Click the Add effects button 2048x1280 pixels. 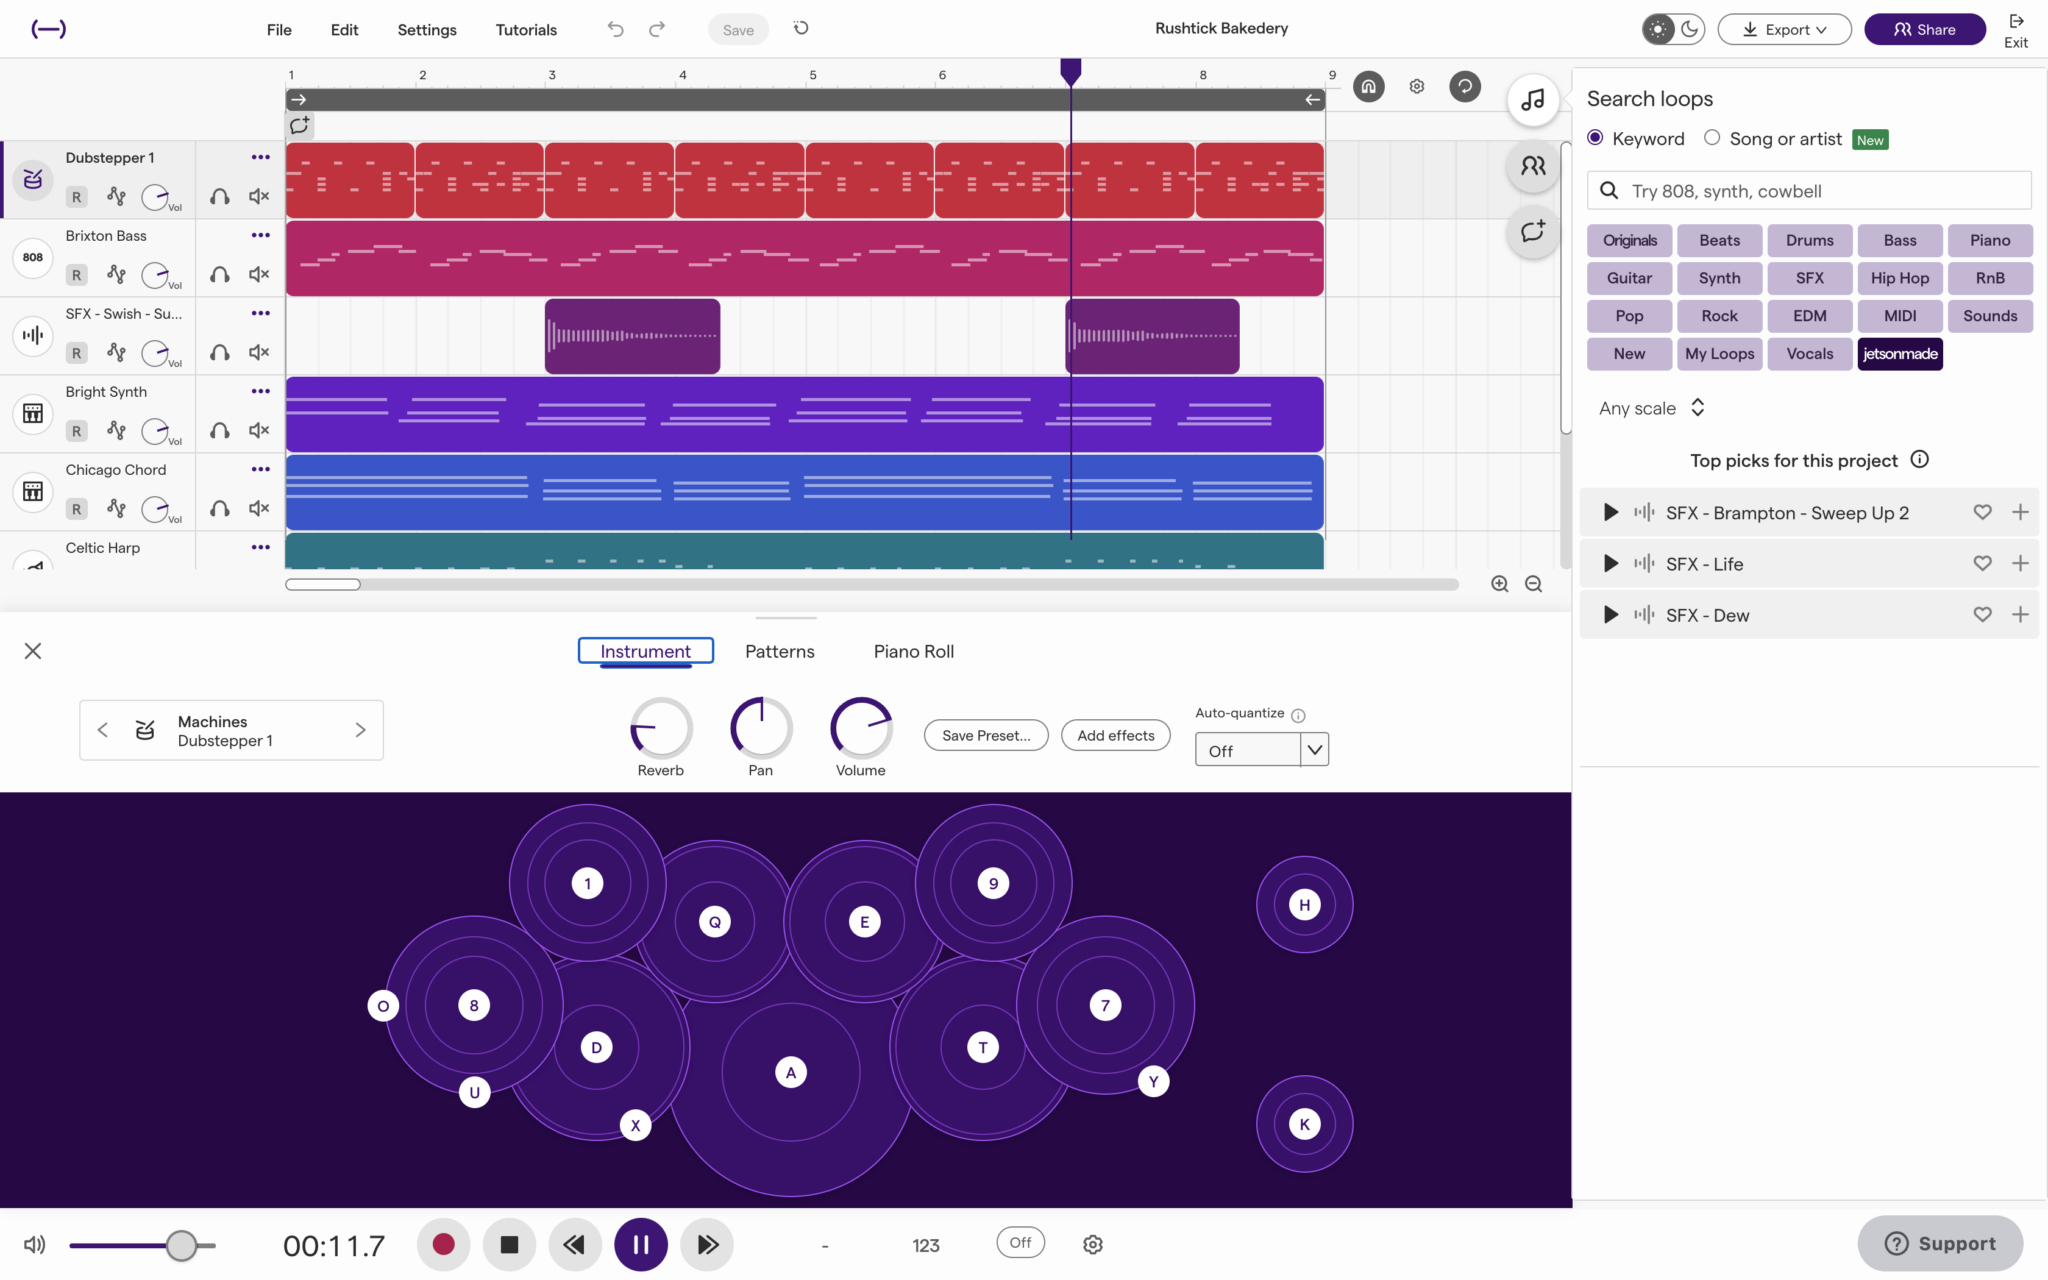[1114, 735]
